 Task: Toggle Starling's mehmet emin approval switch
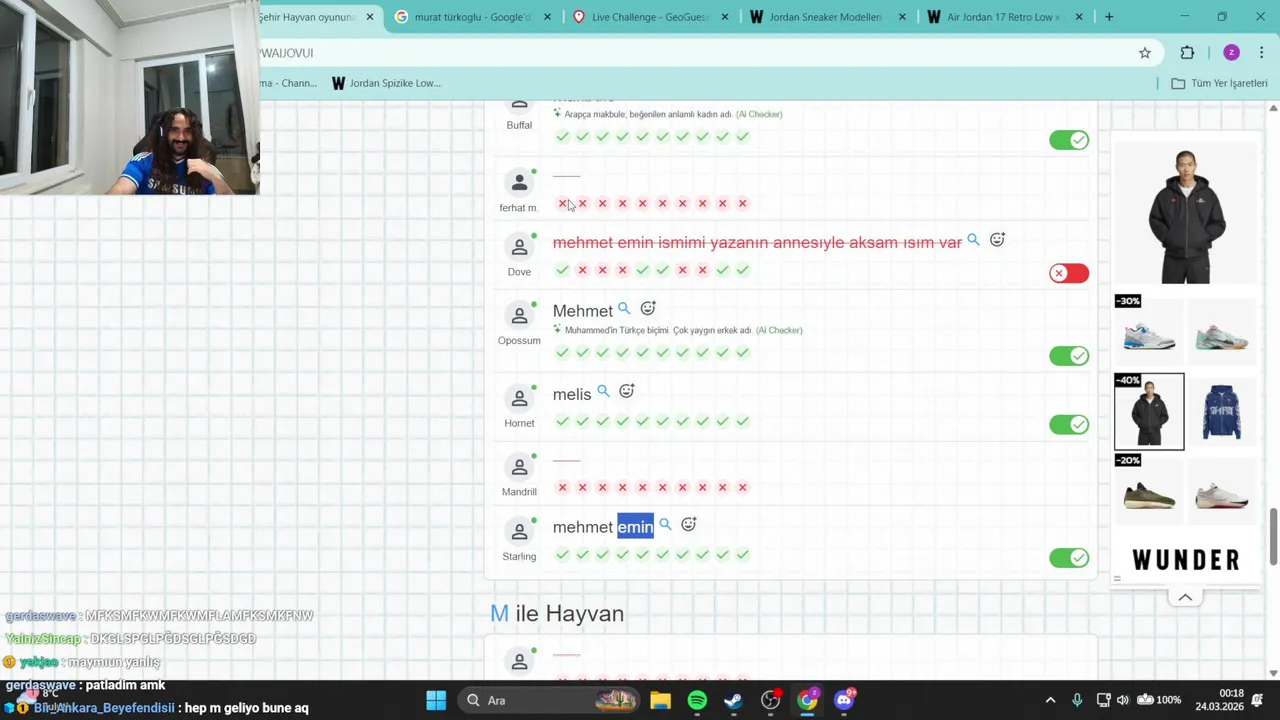click(x=1069, y=558)
